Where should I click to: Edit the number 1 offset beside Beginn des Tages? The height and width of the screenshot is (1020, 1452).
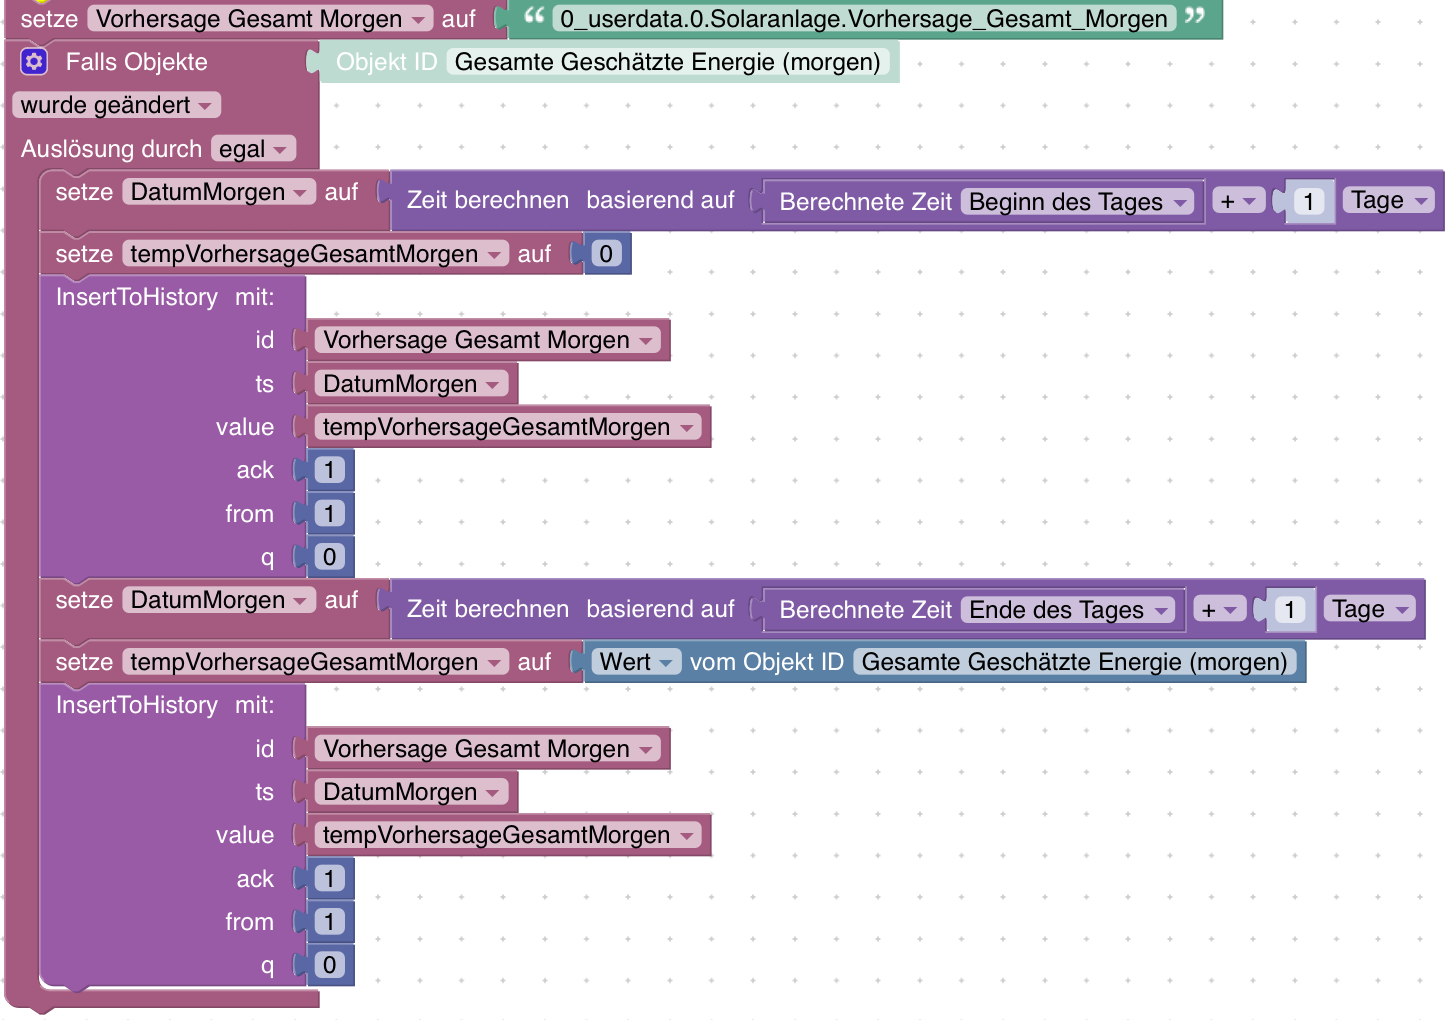[x=1308, y=202]
